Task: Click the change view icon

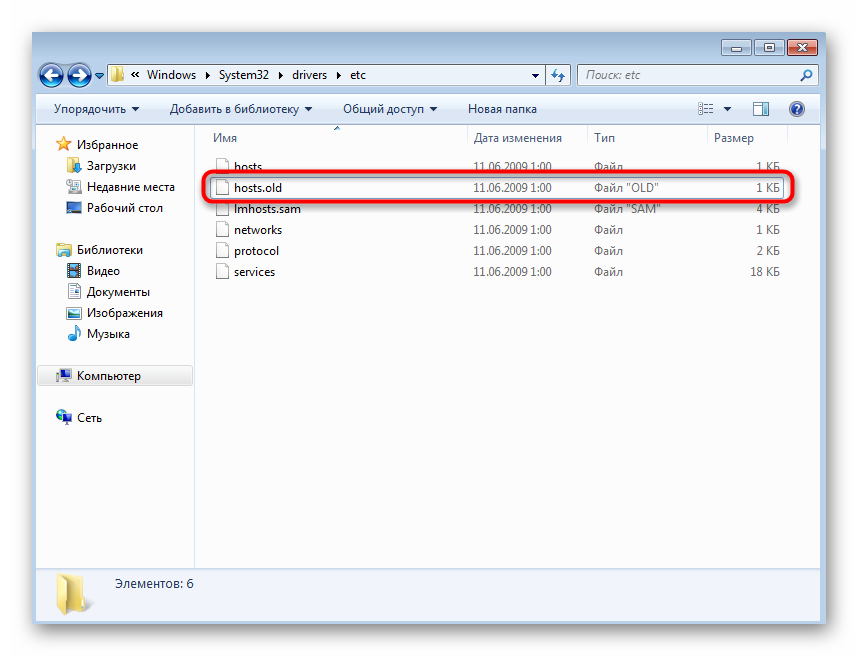Action: (x=707, y=109)
